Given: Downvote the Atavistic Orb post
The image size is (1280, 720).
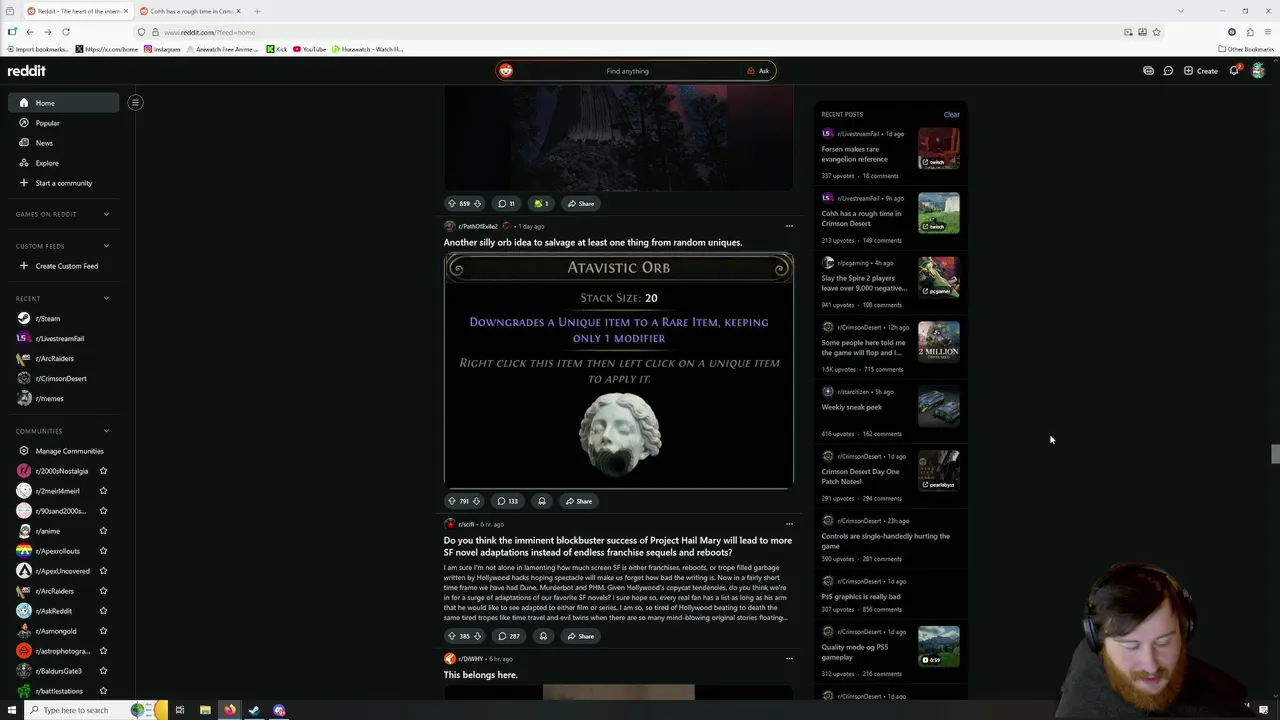Looking at the screenshot, I should tap(476, 501).
